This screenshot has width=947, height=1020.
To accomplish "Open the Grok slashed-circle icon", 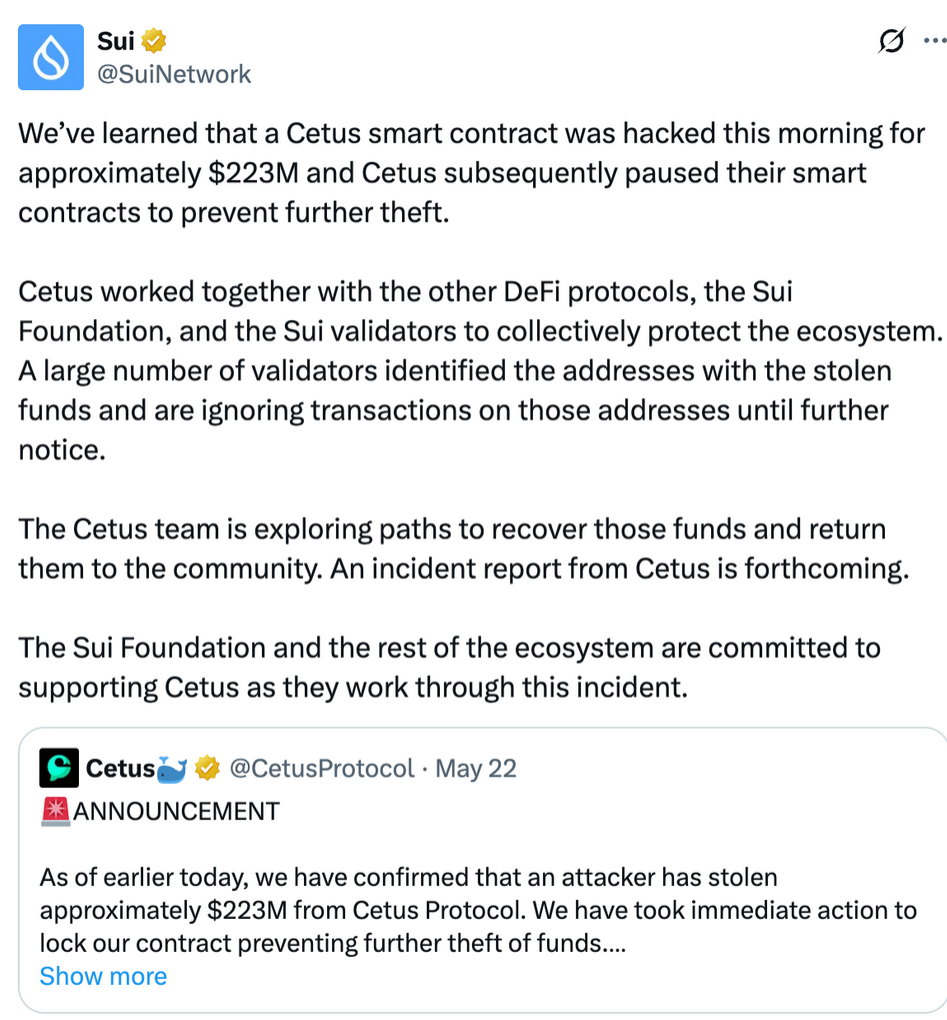I will pyautogui.click(x=890, y=41).
